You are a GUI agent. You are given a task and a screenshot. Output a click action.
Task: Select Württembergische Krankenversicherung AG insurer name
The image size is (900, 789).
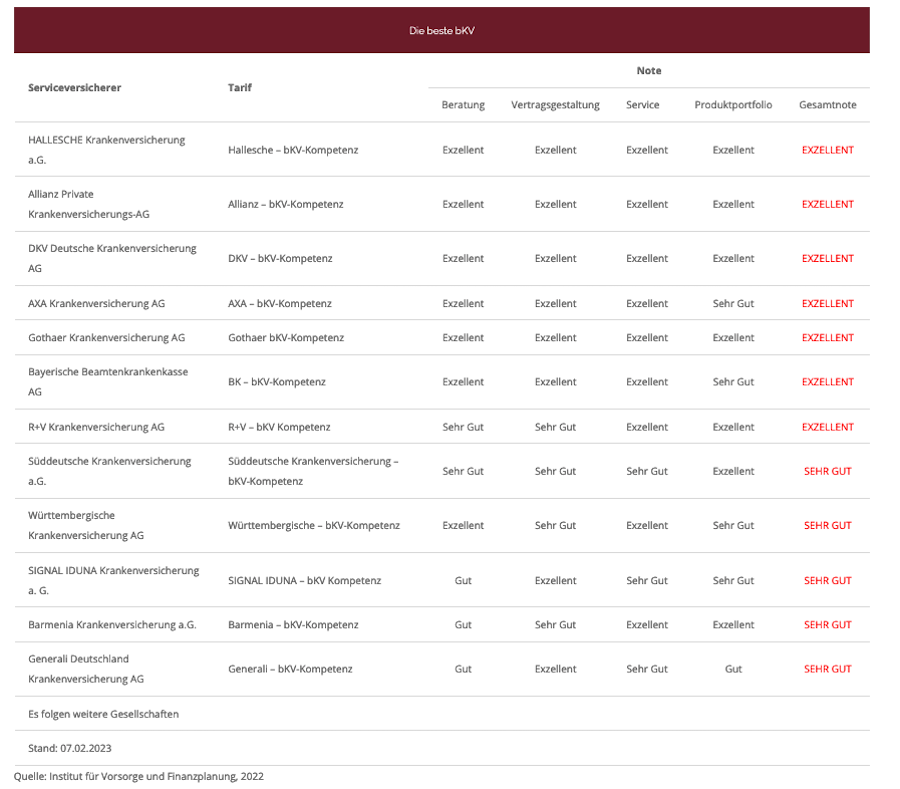click(x=86, y=525)
